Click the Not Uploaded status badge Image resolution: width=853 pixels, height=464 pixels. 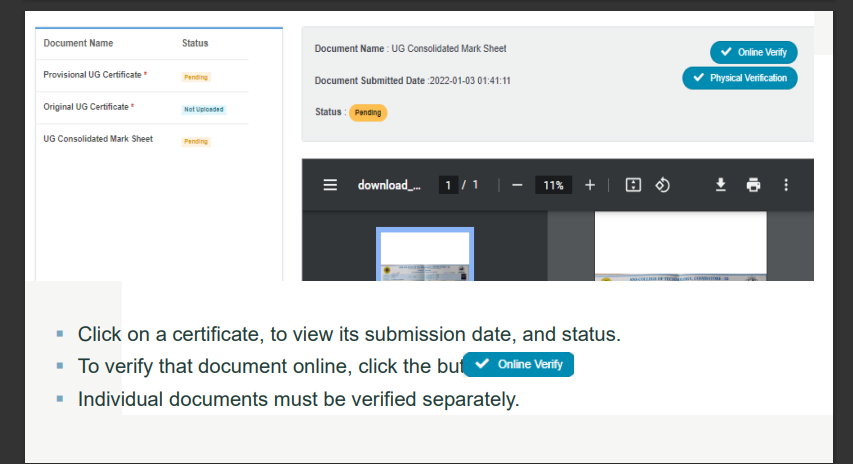point(204,109)
